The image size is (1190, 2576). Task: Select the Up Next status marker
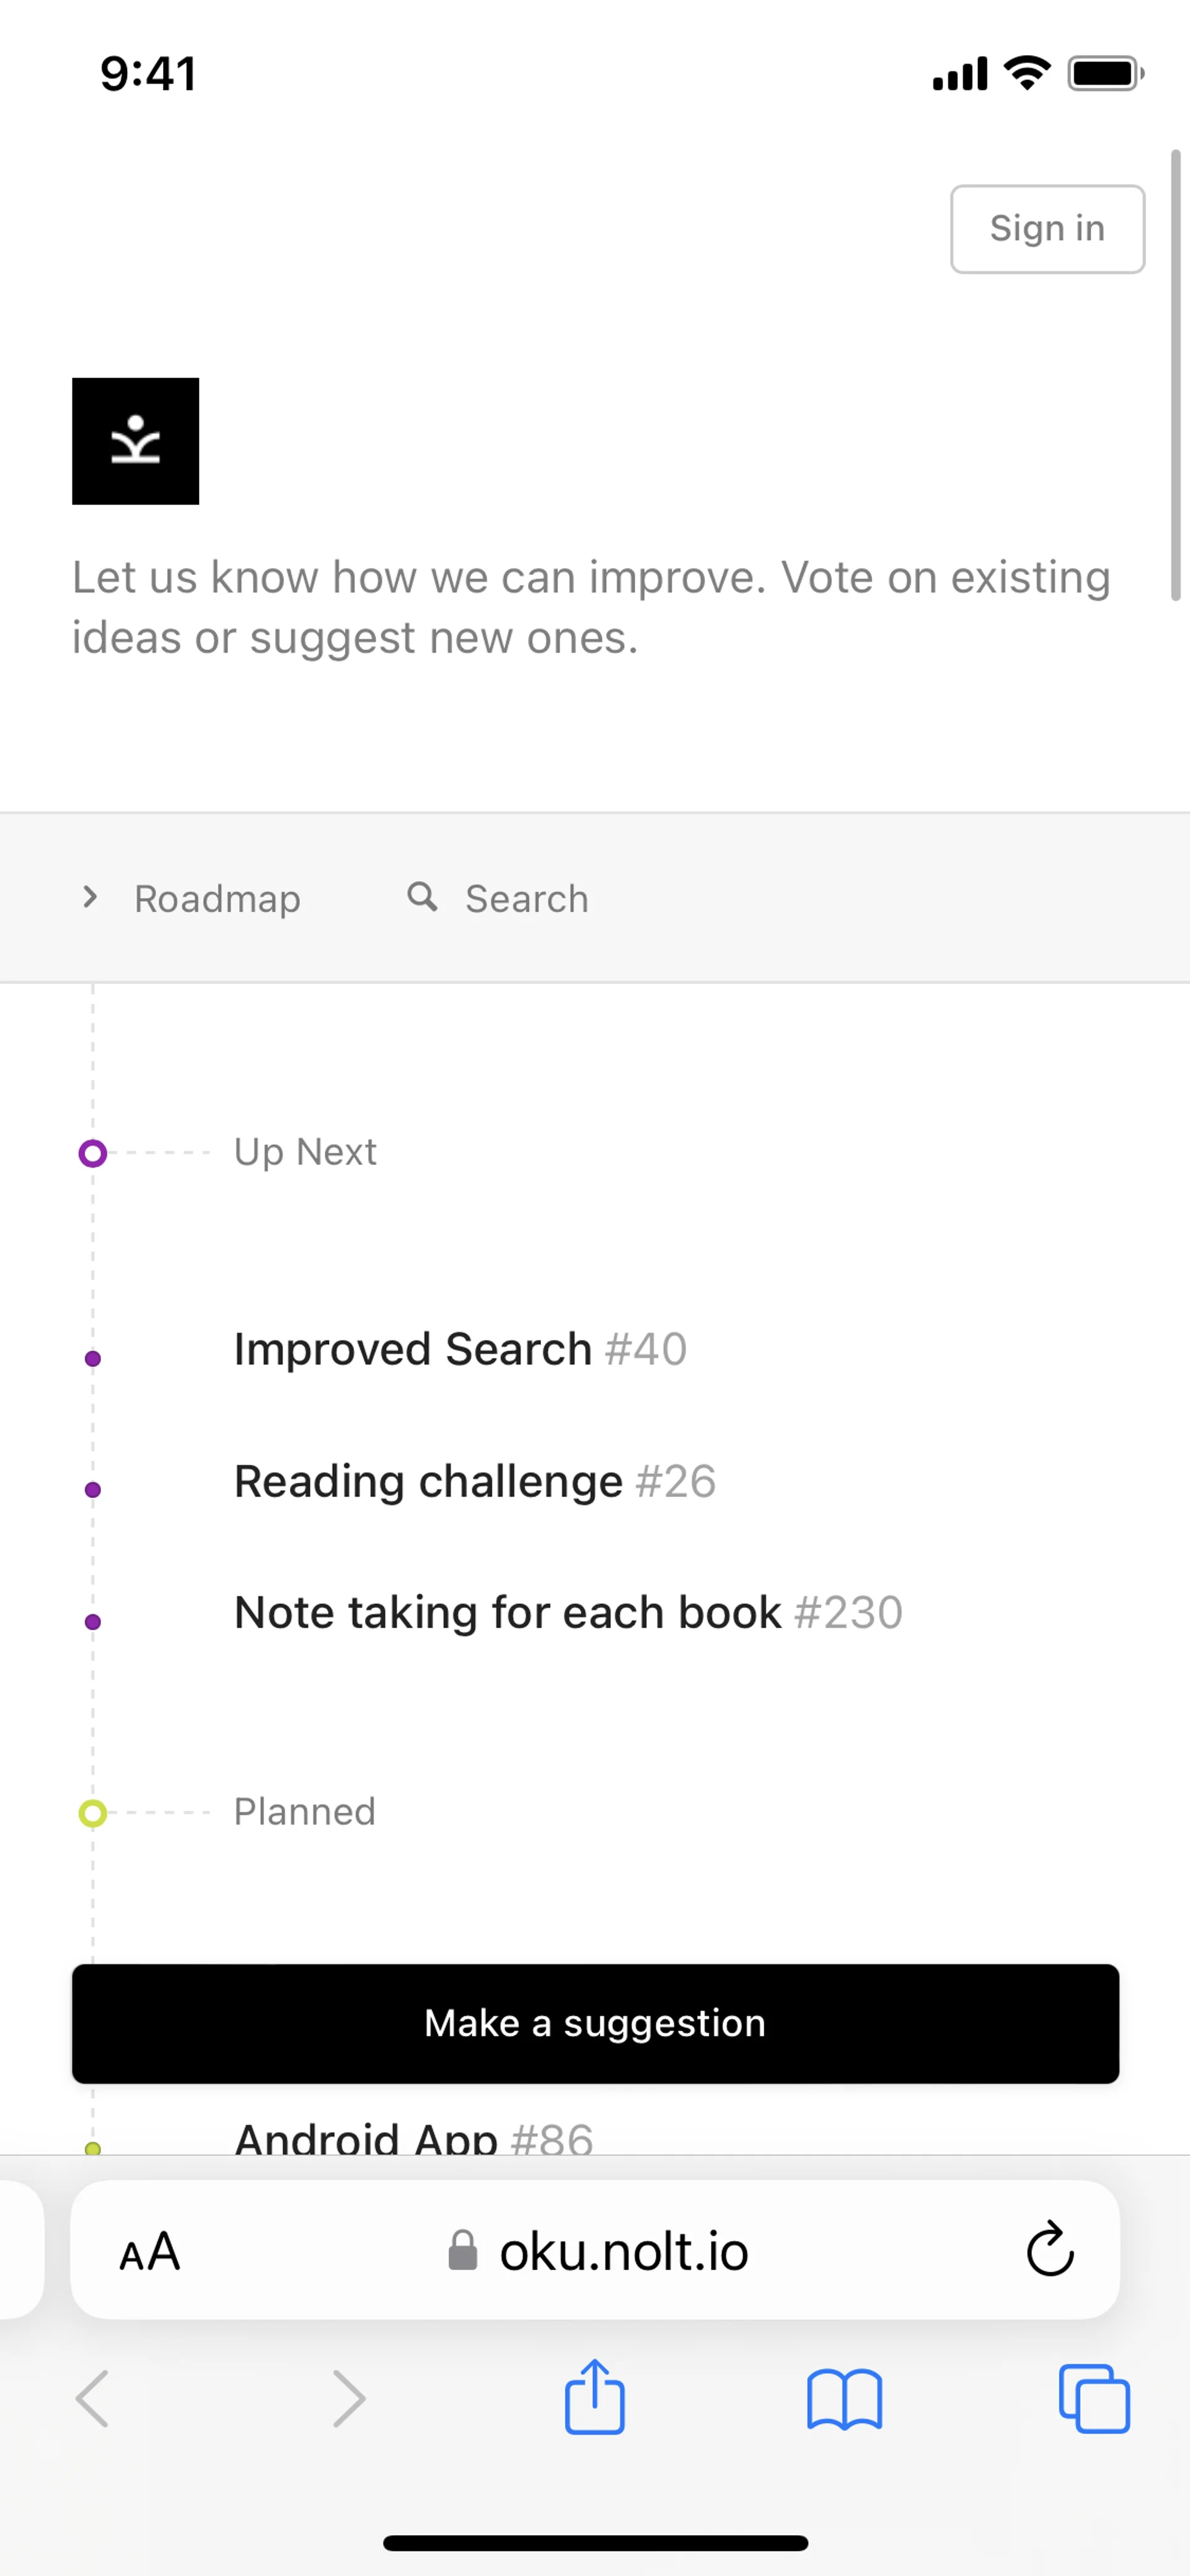[93, 1153]
